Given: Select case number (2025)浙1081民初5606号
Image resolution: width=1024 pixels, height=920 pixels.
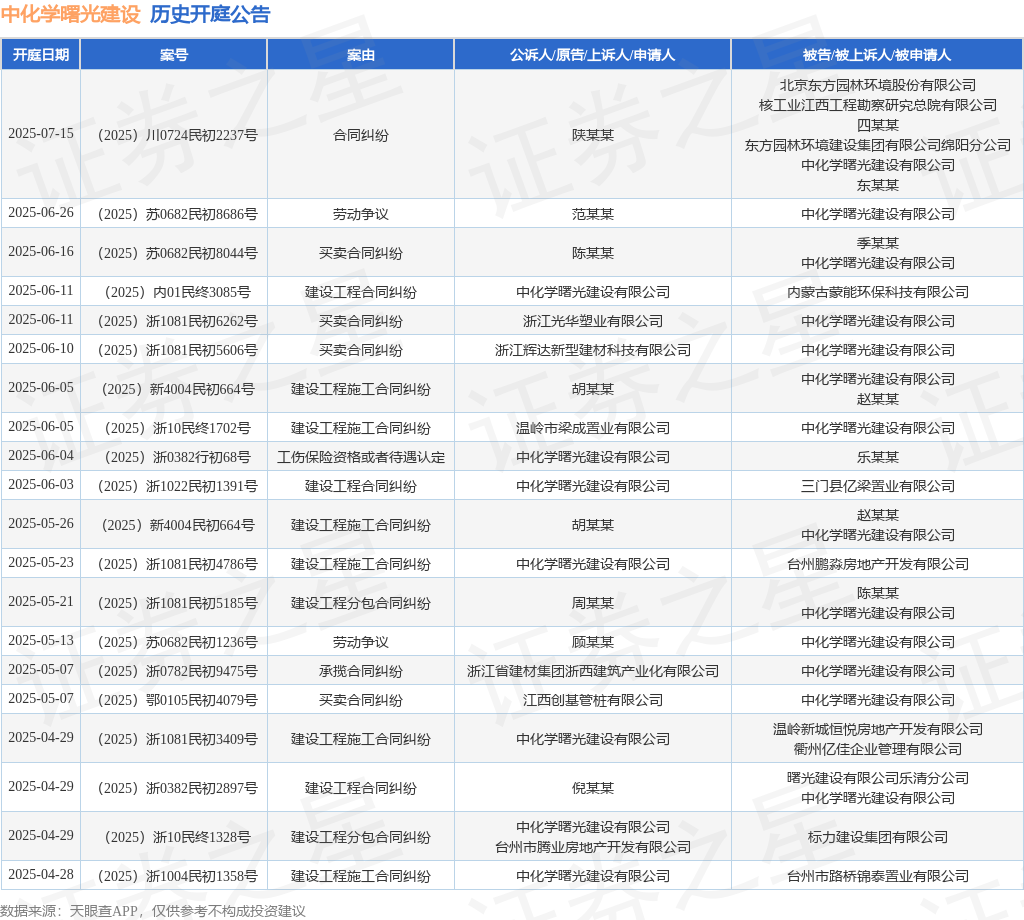Looking at the screenshot, I should 178,350.
